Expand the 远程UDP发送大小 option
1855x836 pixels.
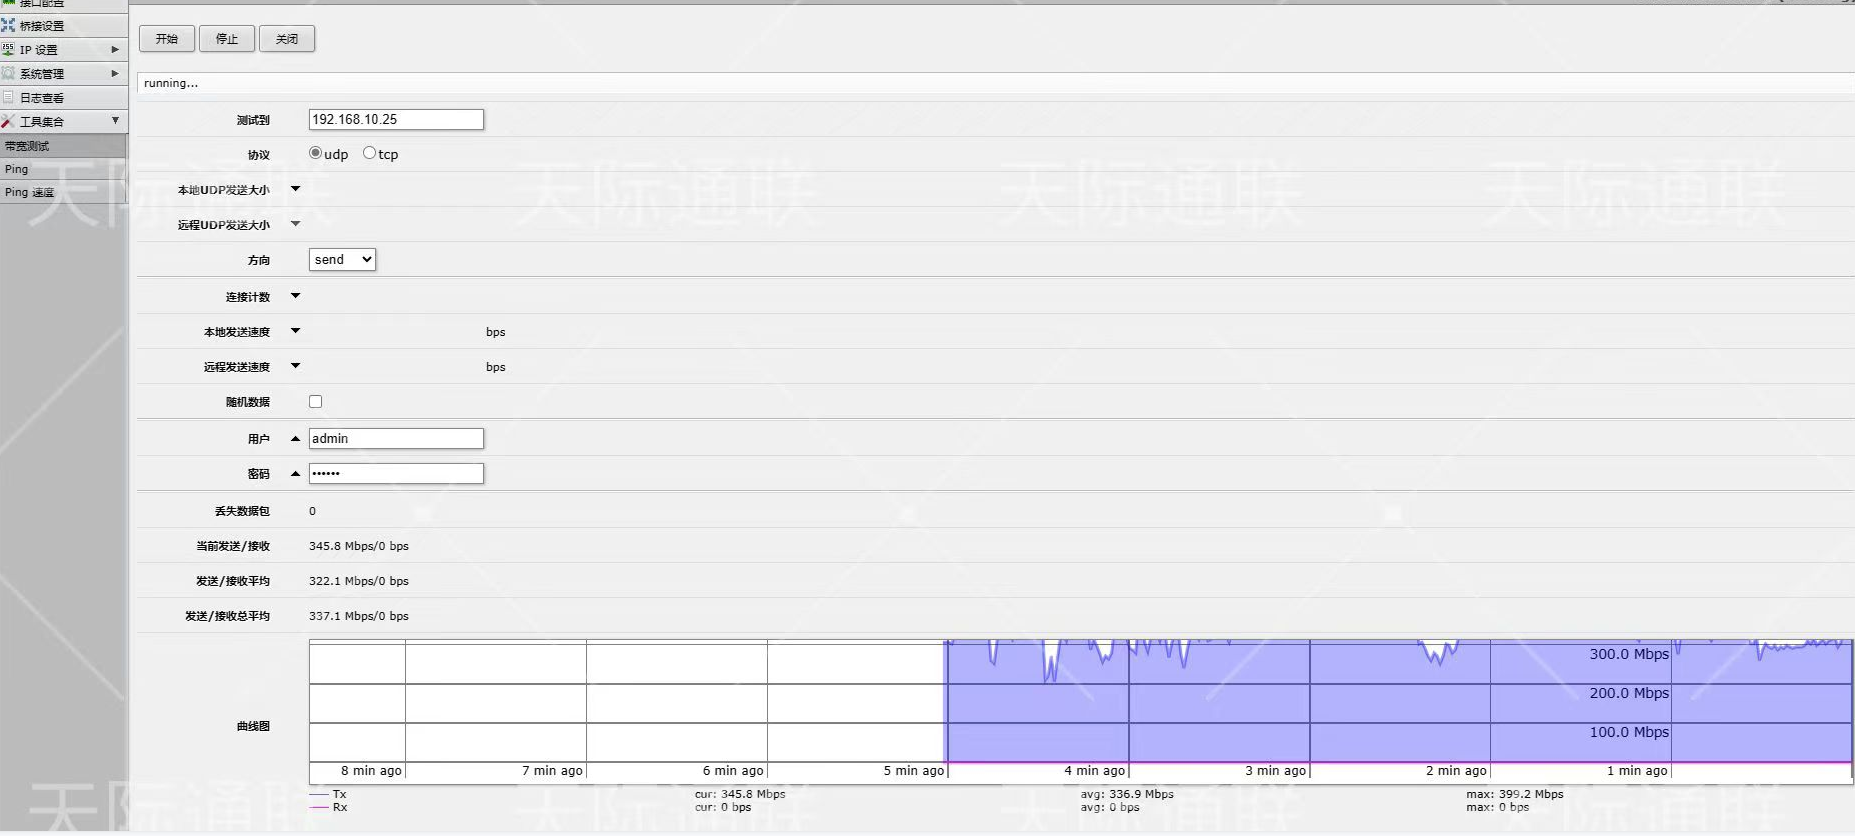pyautogui.click(x=295, y=224)
